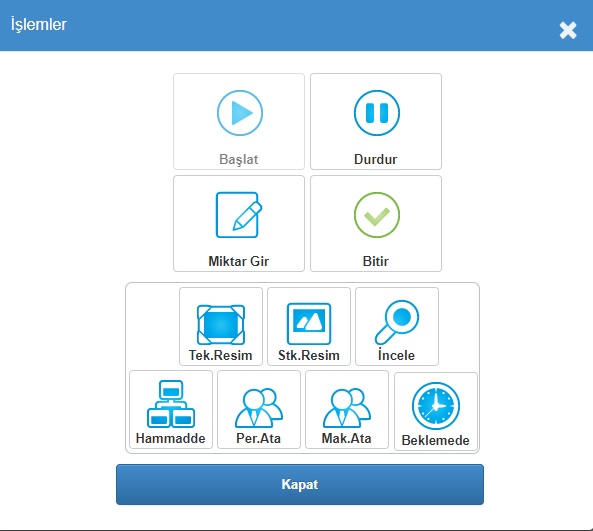Finish the operation with Bitir checkmark icon

click(x=377, y=215)
